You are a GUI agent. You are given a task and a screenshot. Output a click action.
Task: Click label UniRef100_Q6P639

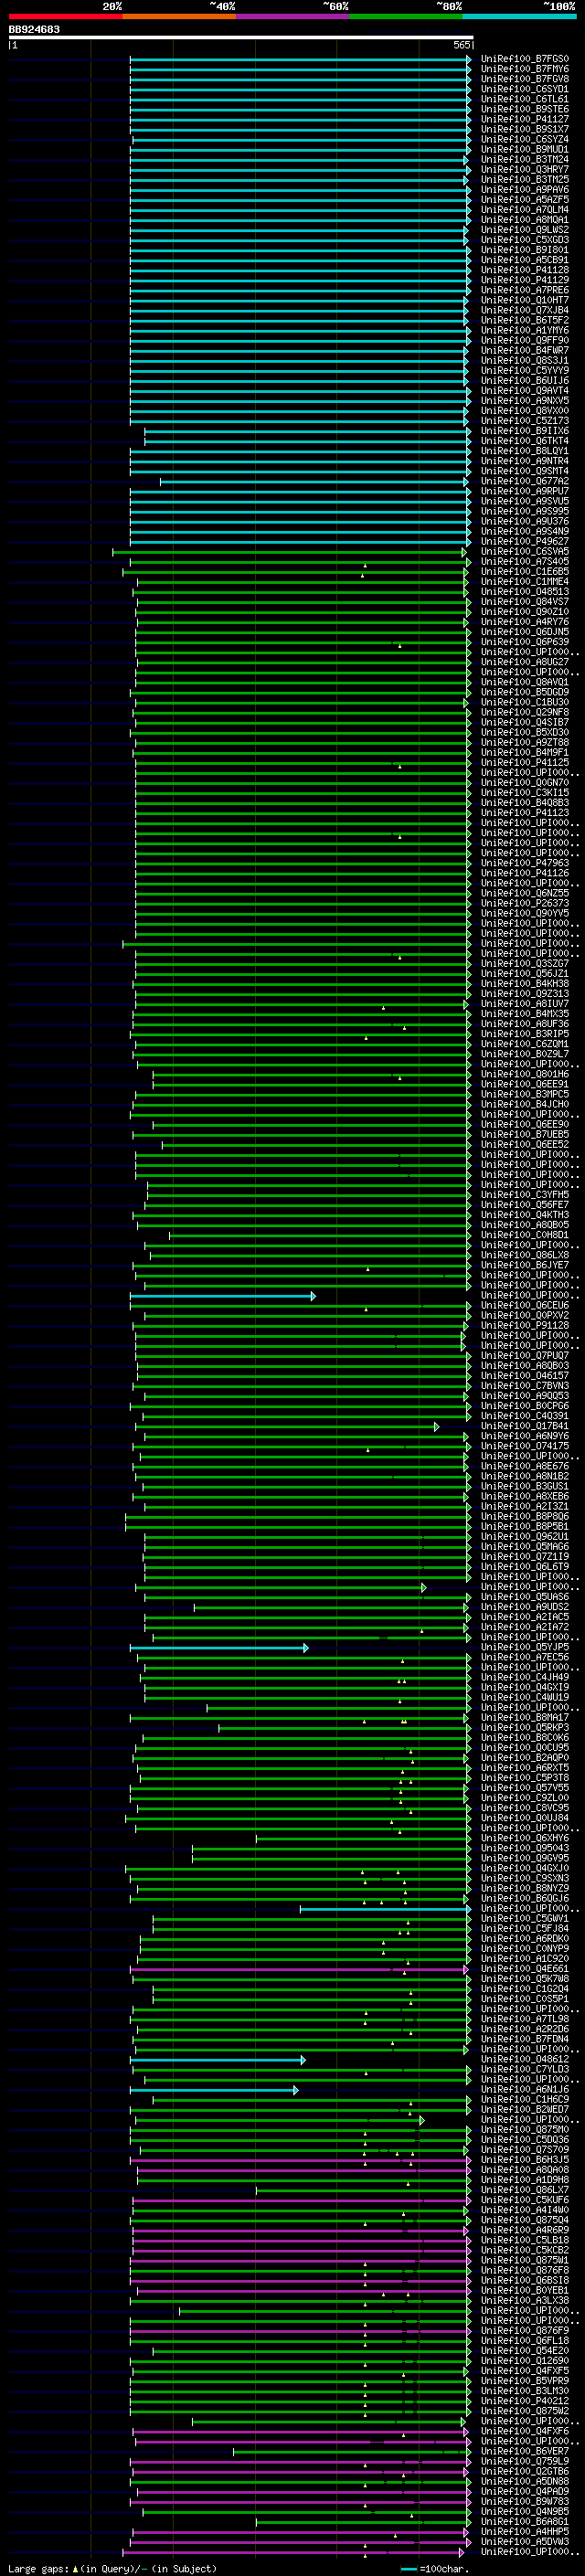point(525,642)
